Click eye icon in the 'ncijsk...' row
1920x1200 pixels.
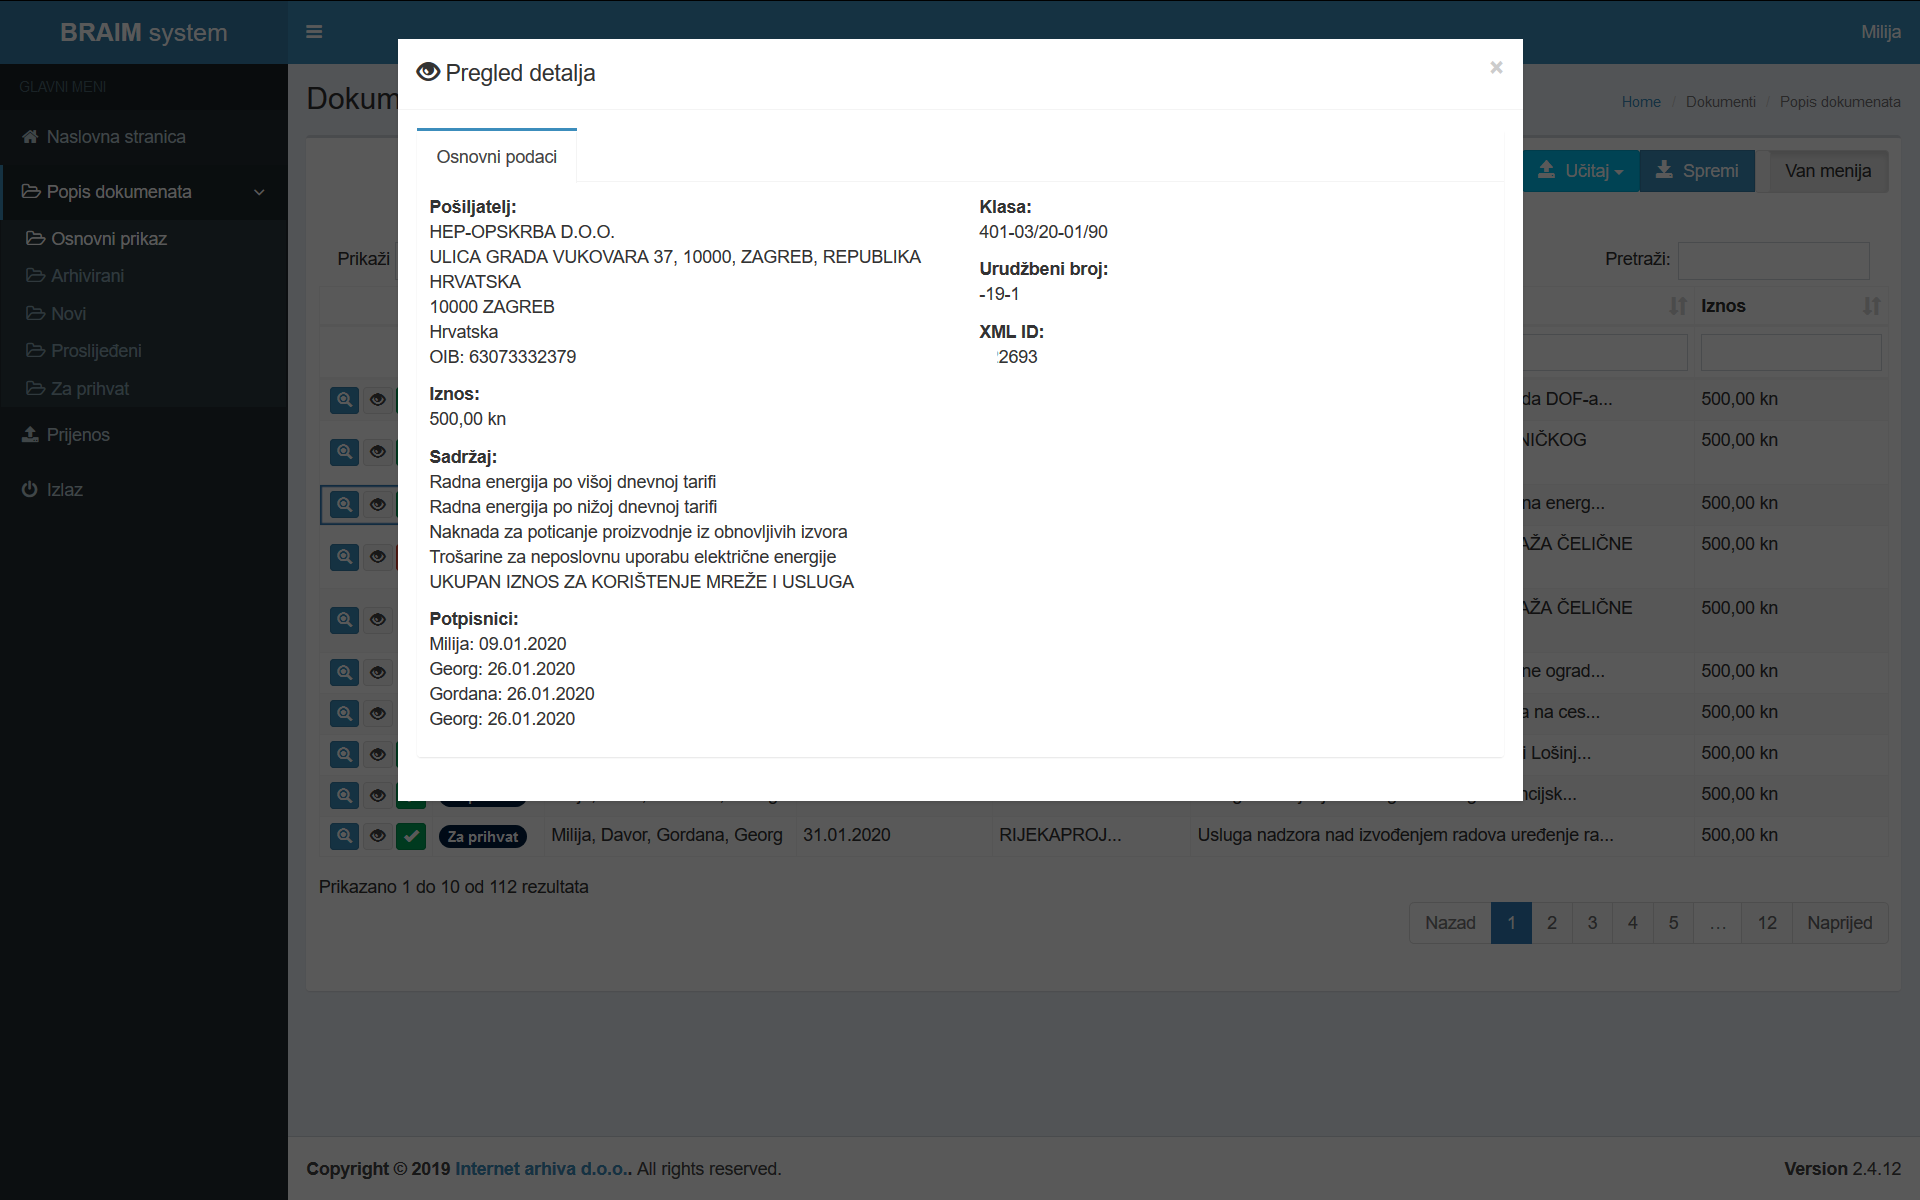(377, 795)
